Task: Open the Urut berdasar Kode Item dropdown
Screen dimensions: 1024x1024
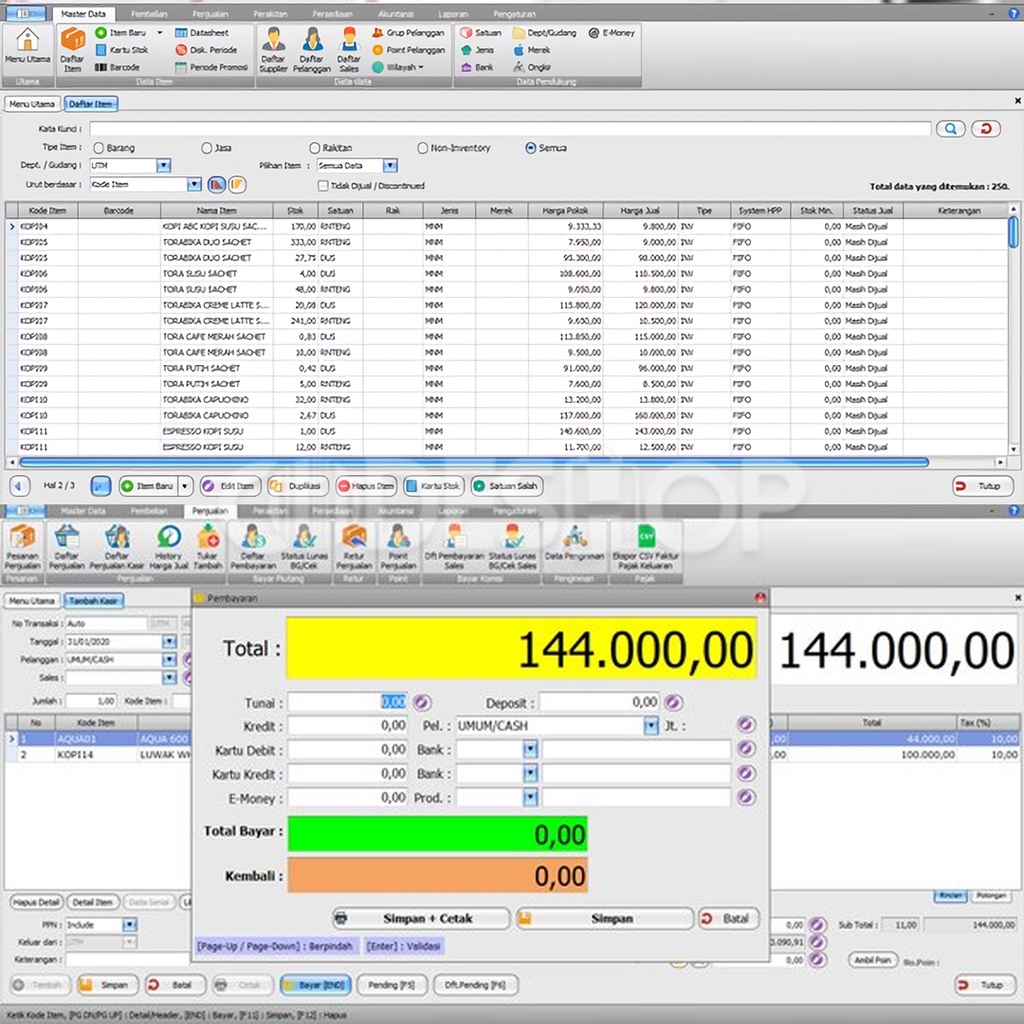Action: click(194, 185)
